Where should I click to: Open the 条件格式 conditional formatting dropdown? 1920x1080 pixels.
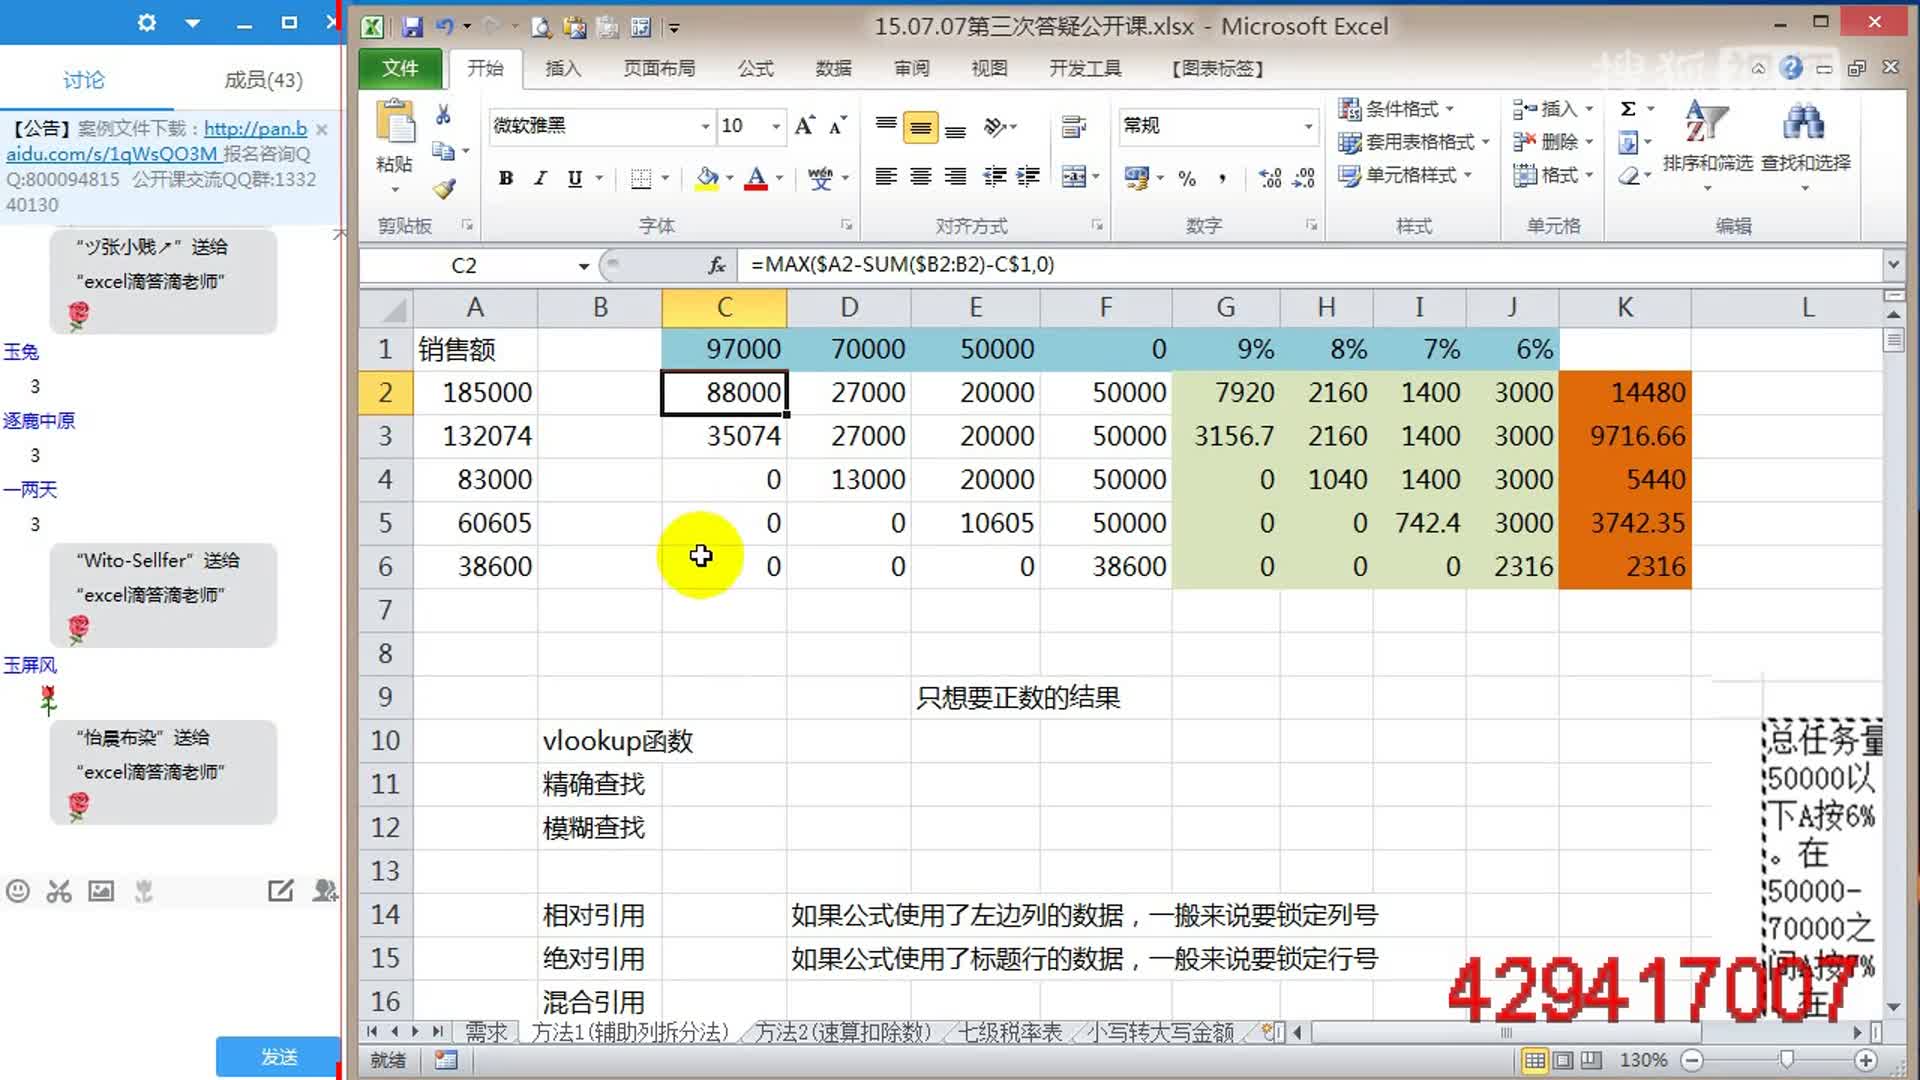click(x=1396, y=109)
